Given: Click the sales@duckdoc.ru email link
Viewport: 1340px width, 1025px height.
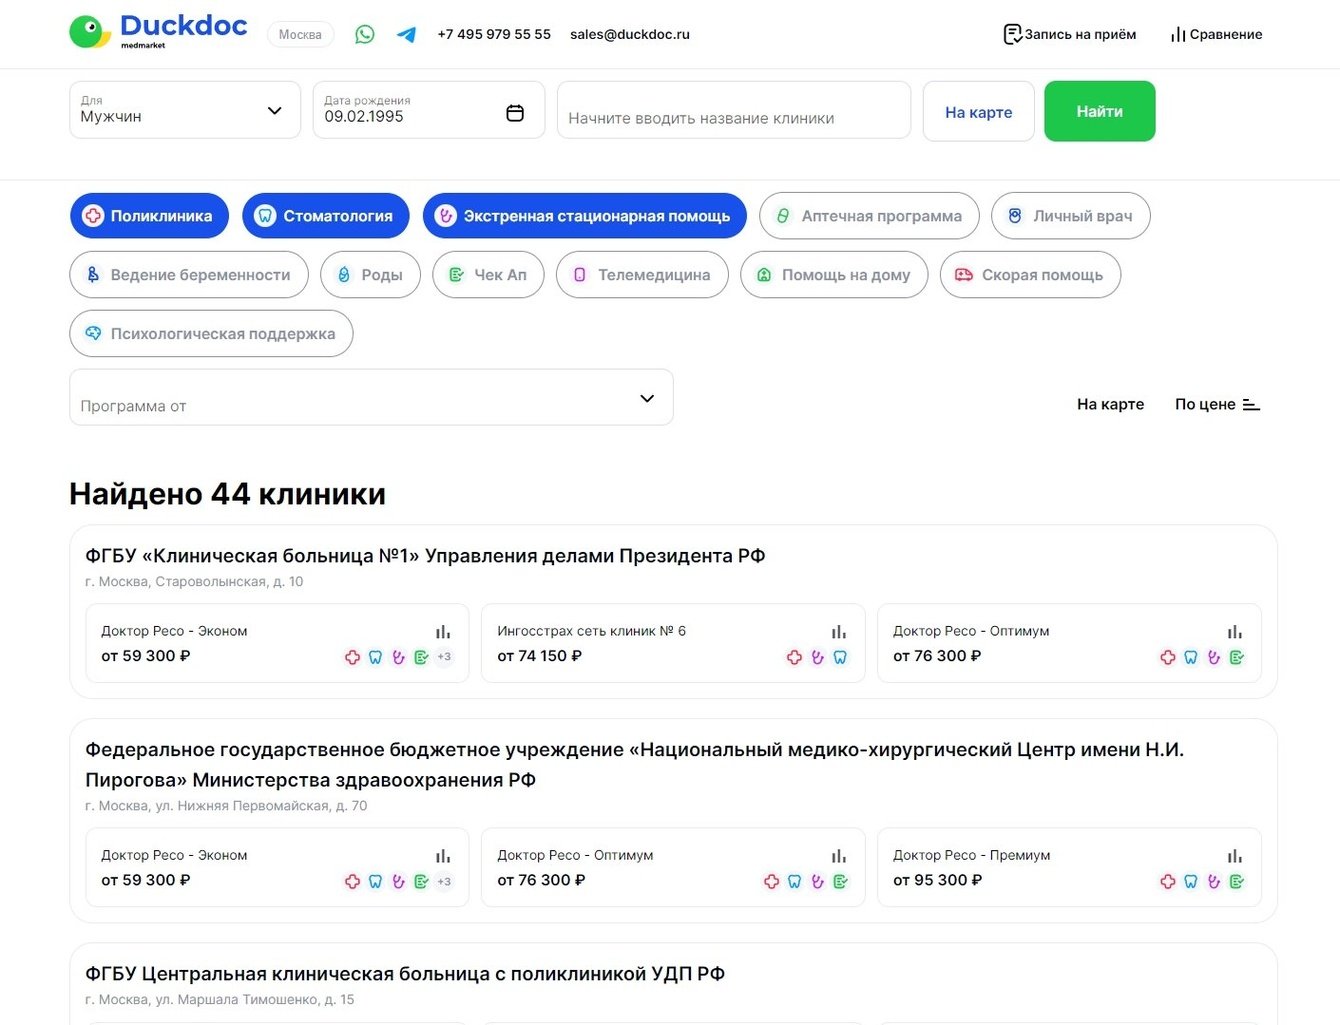Looking at the screenshot, I should 630,34.
